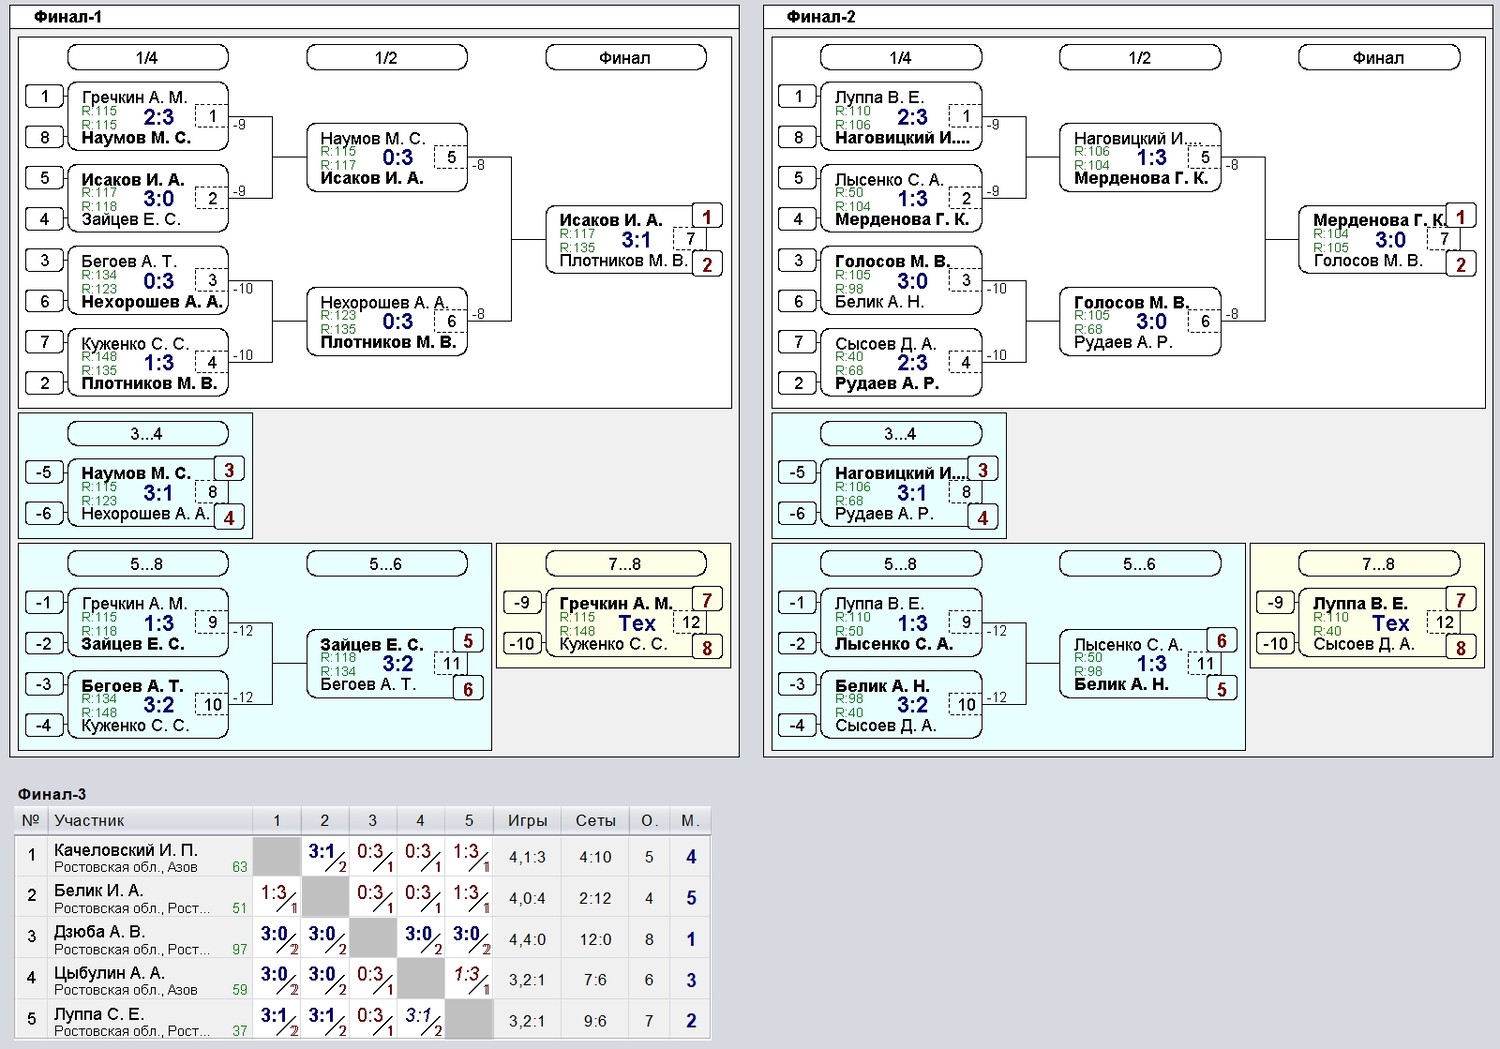1500x1049 pixels.
Task: Open match Бегоев А. Т. vs Нехорошев quarterfinal
Action: 147,280
